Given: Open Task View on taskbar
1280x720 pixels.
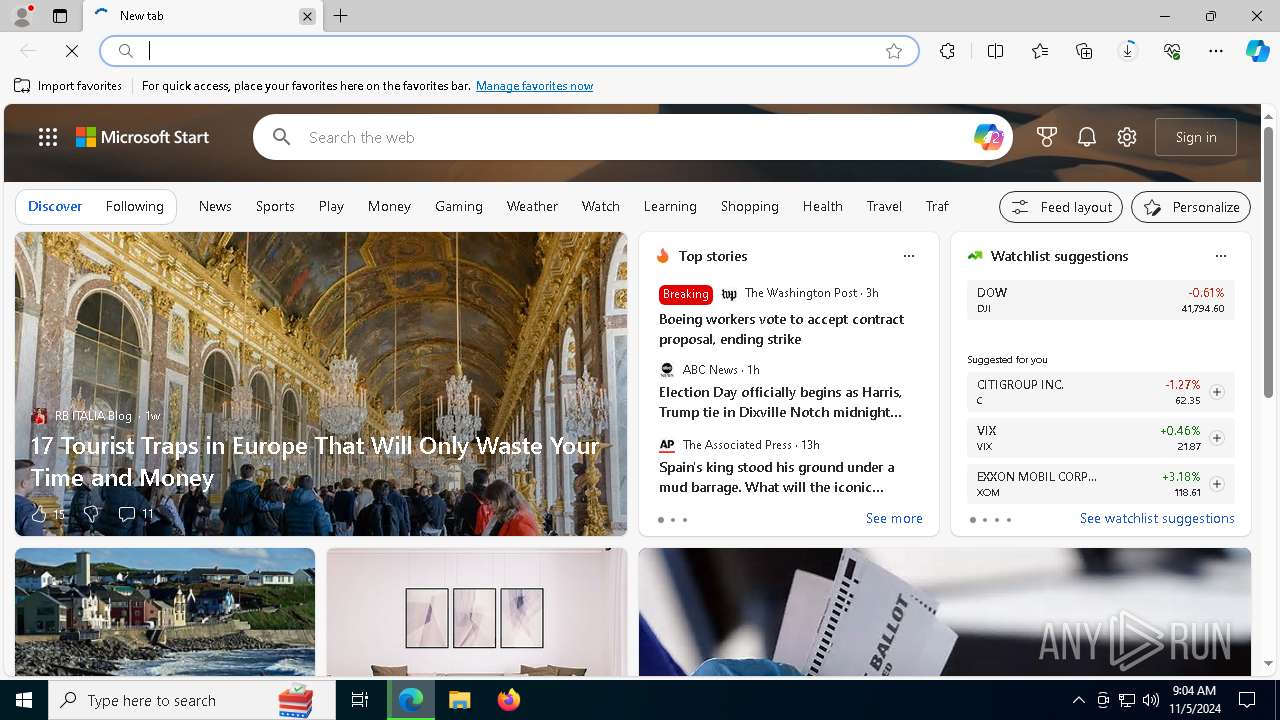Looking at the screenshot, I should [360, 700].
